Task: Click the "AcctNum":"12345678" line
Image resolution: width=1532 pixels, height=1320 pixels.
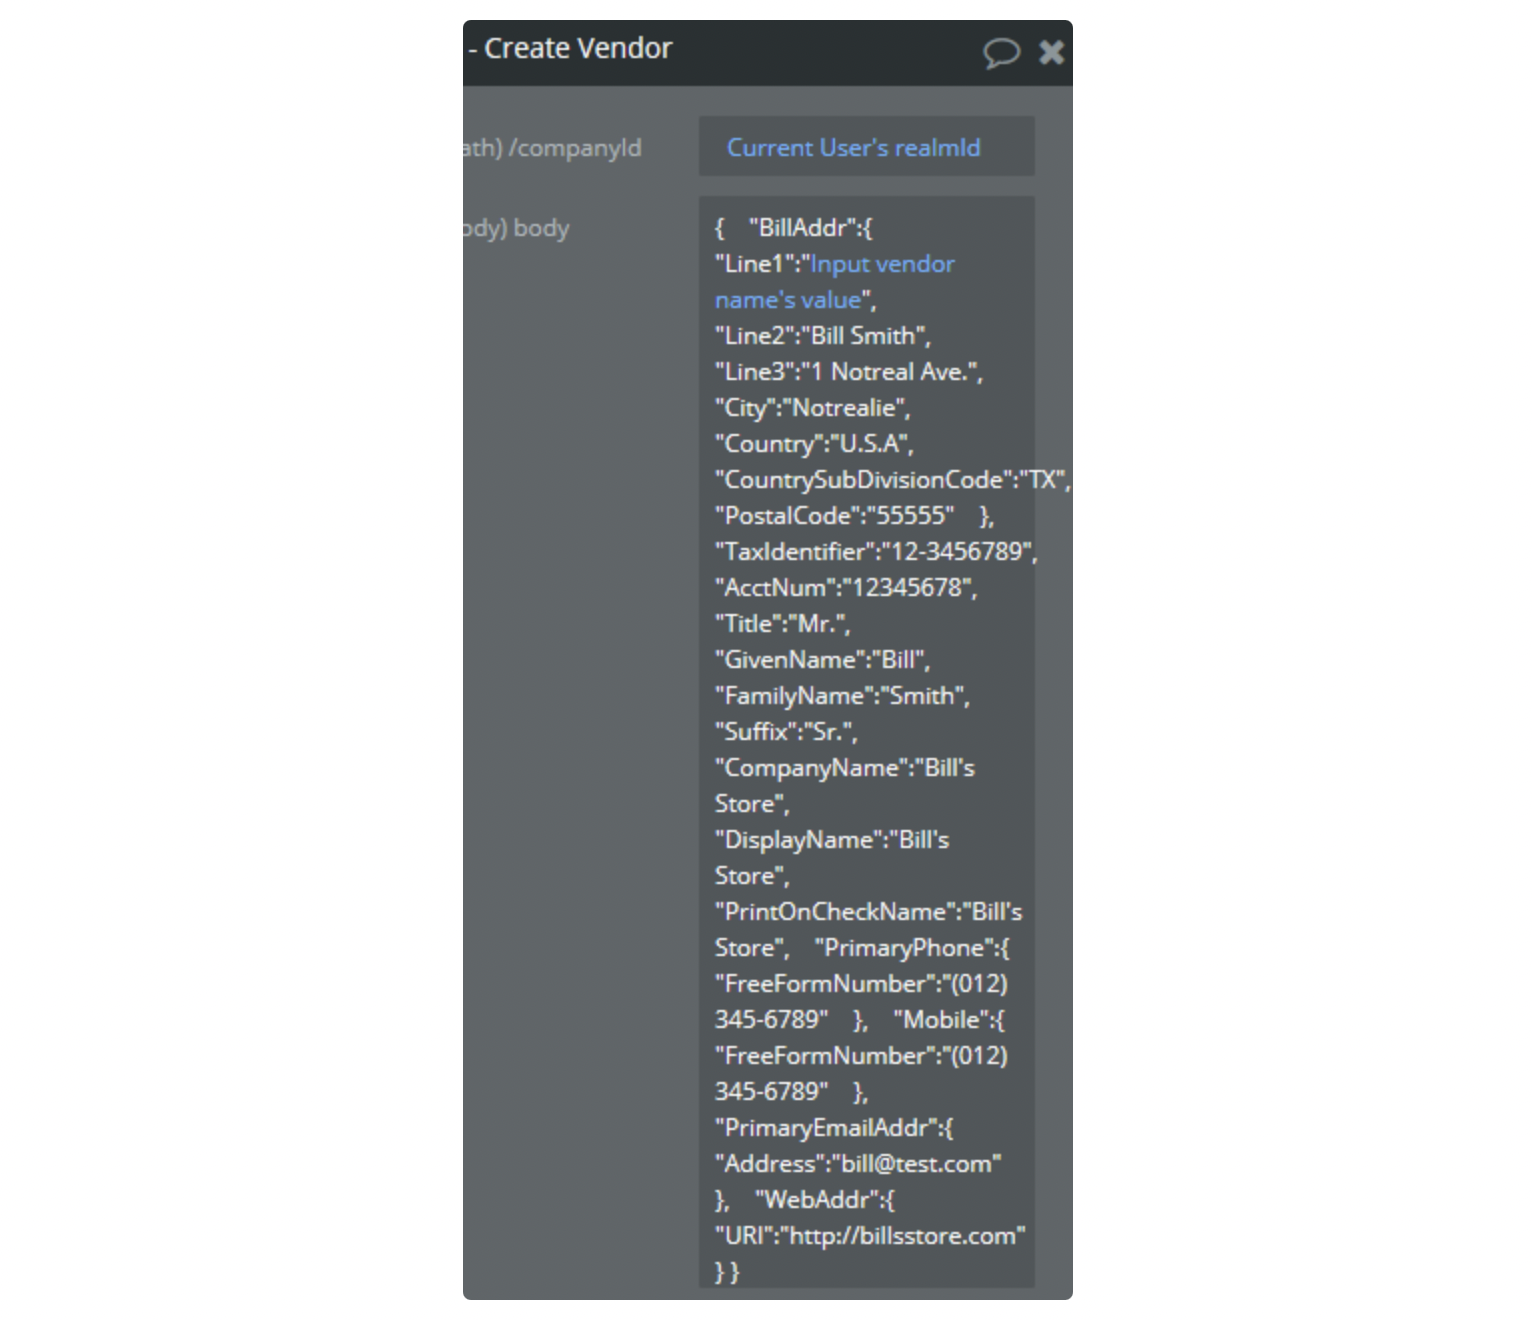Action: [x=845, y=588]
